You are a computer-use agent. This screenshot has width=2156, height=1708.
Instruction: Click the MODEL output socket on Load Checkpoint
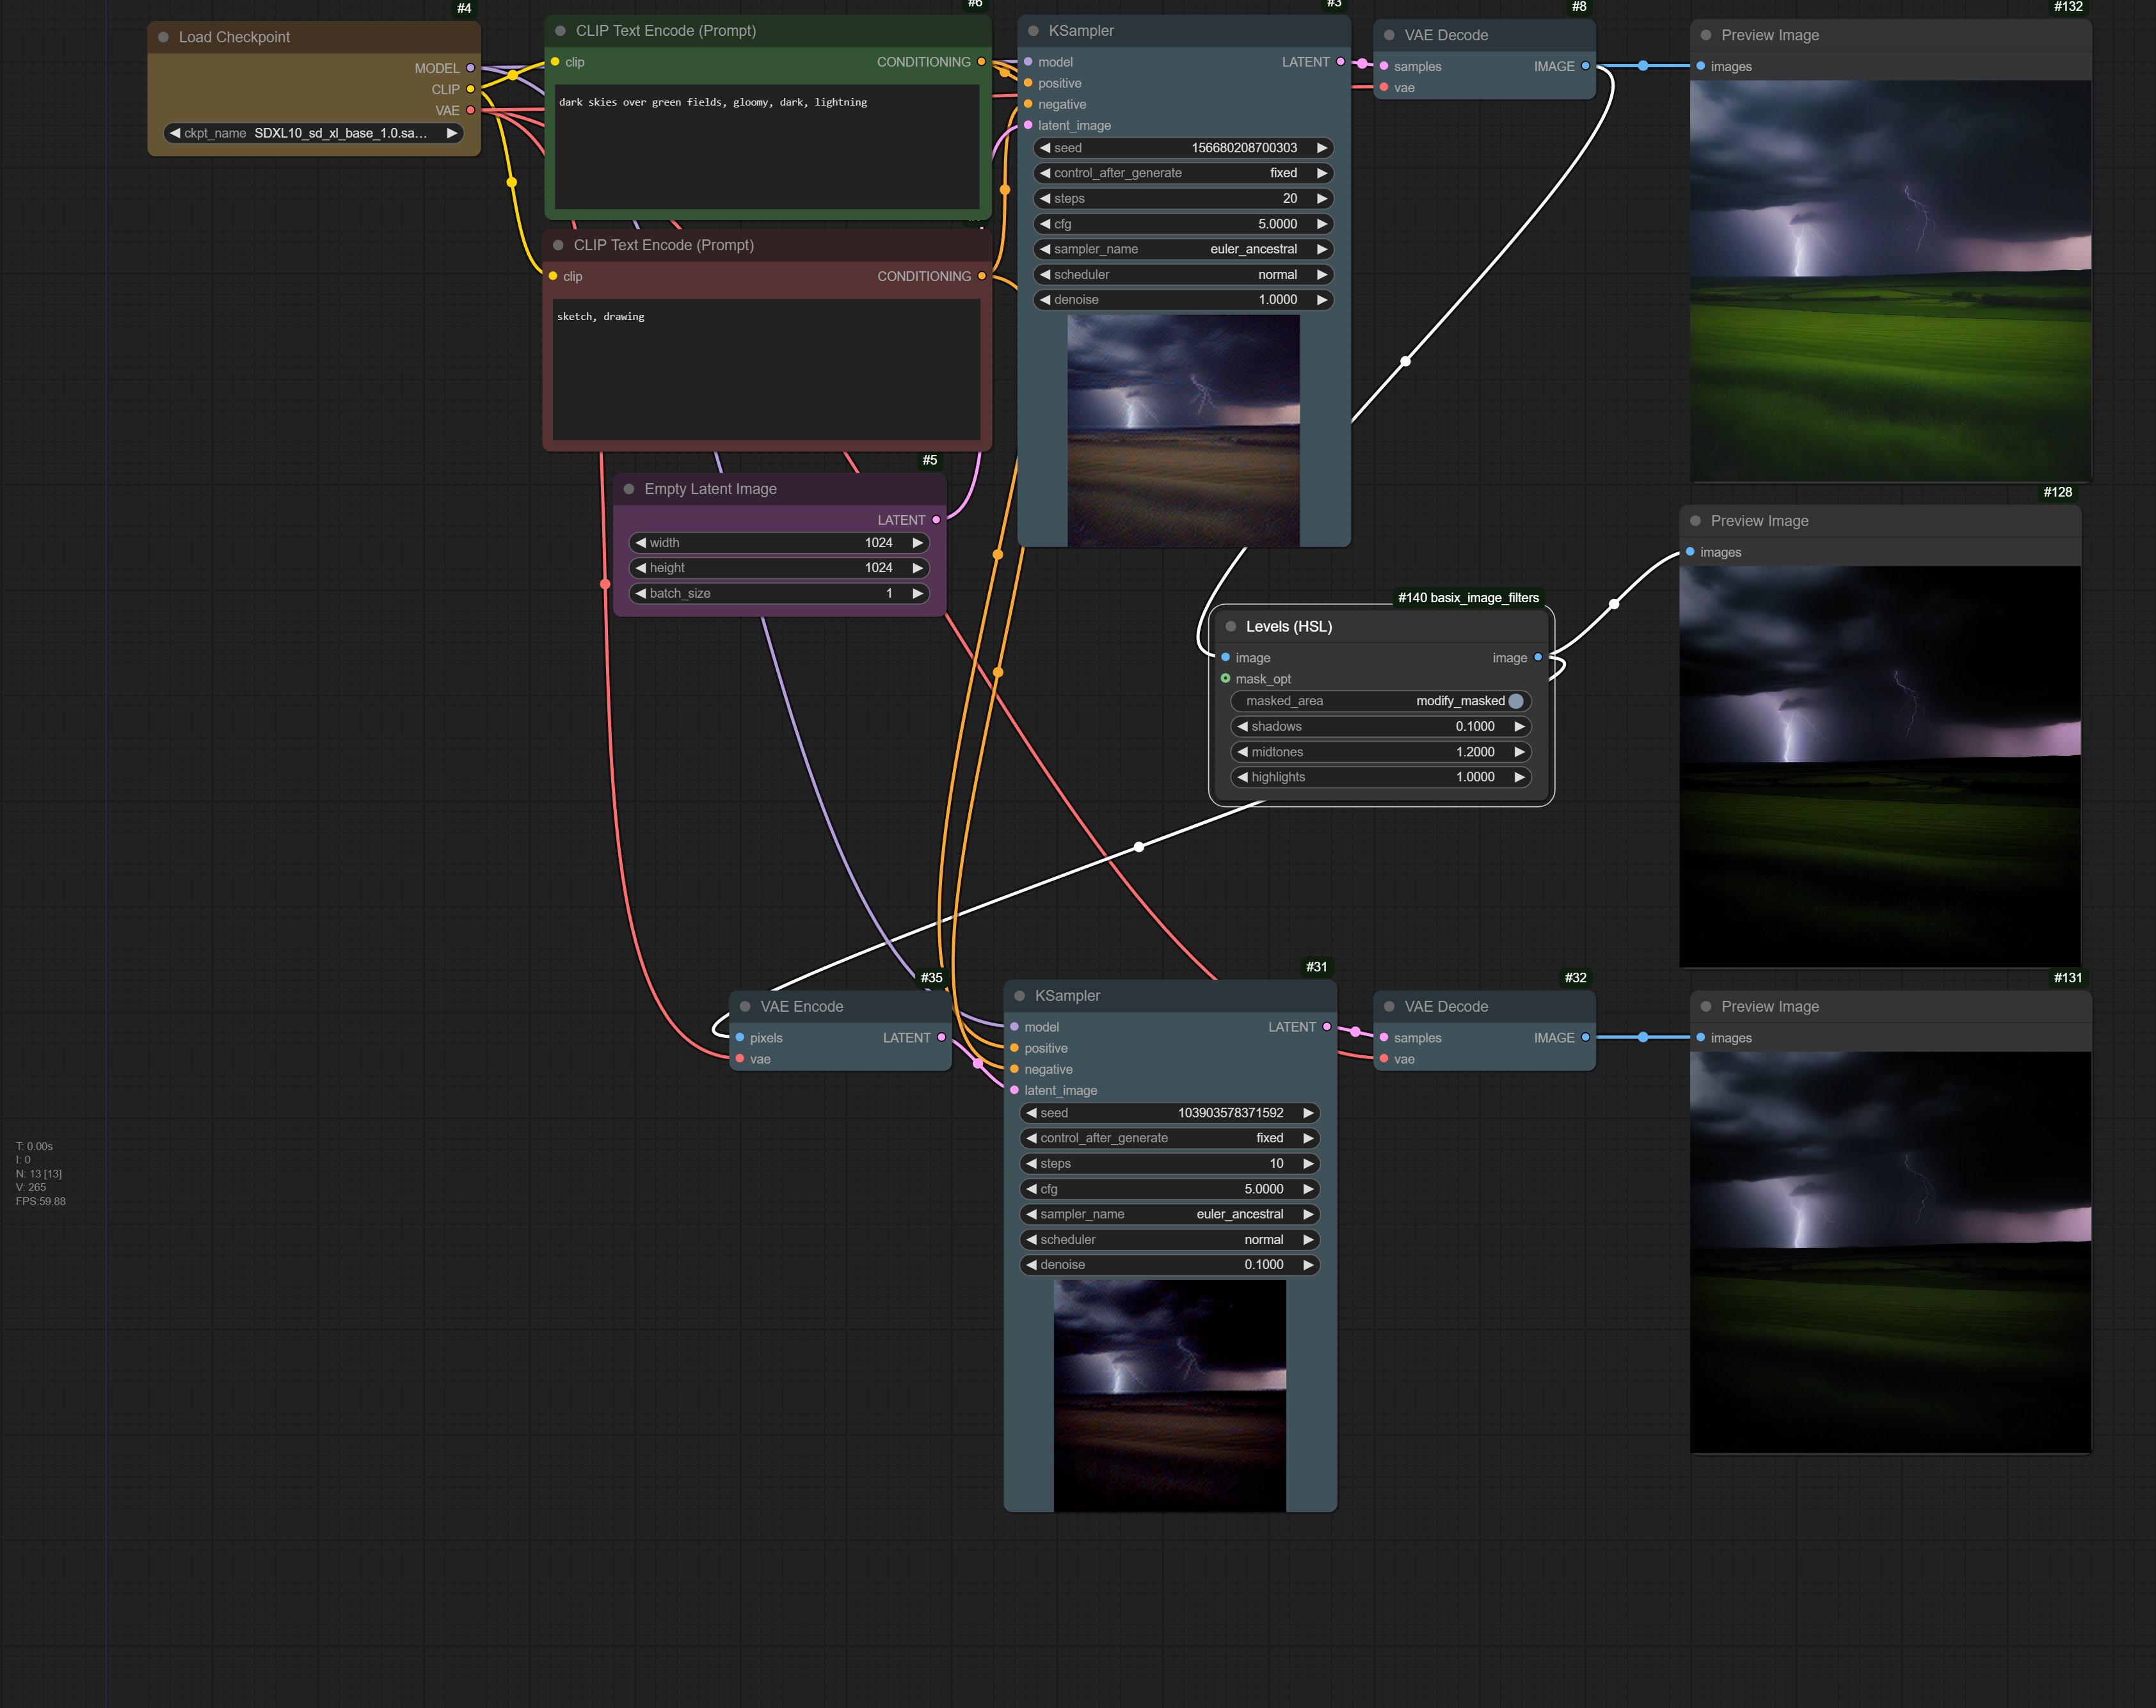tap(470, 68)
